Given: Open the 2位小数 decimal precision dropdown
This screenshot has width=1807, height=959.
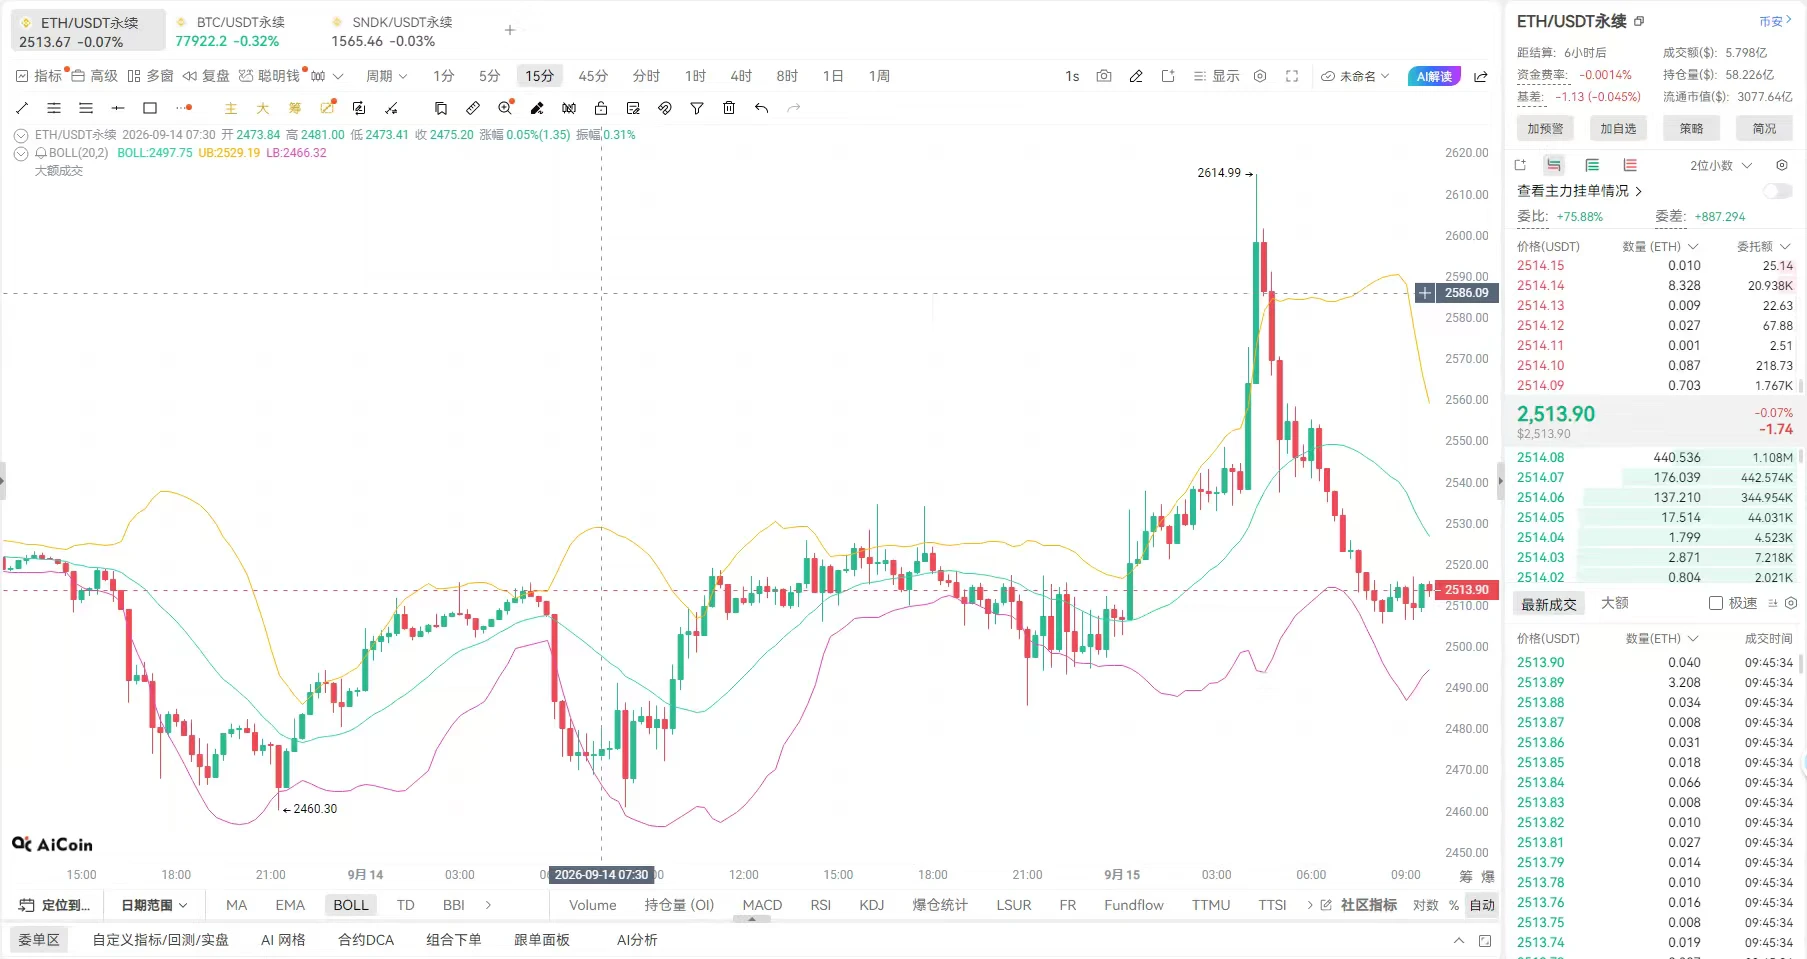Looking at the screenshot, I should pyautogui.click(x=1721, y=165).
